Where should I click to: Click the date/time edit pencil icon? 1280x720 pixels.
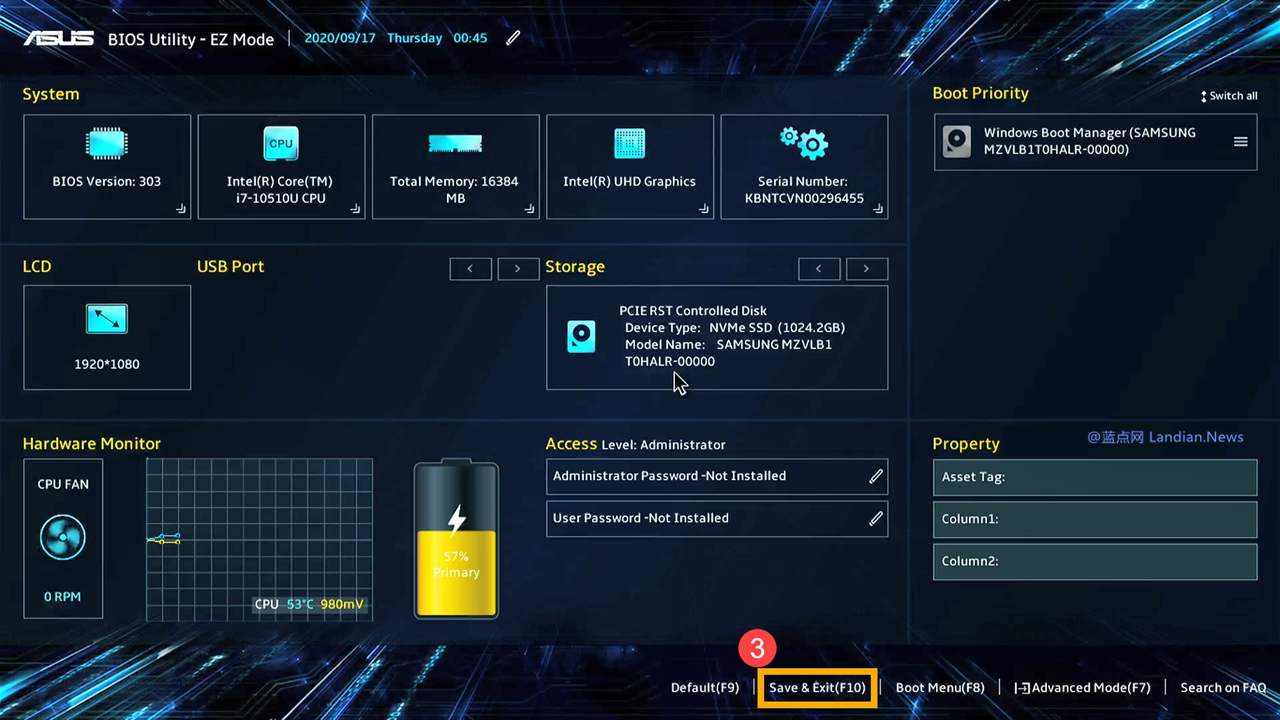[513, 38]
